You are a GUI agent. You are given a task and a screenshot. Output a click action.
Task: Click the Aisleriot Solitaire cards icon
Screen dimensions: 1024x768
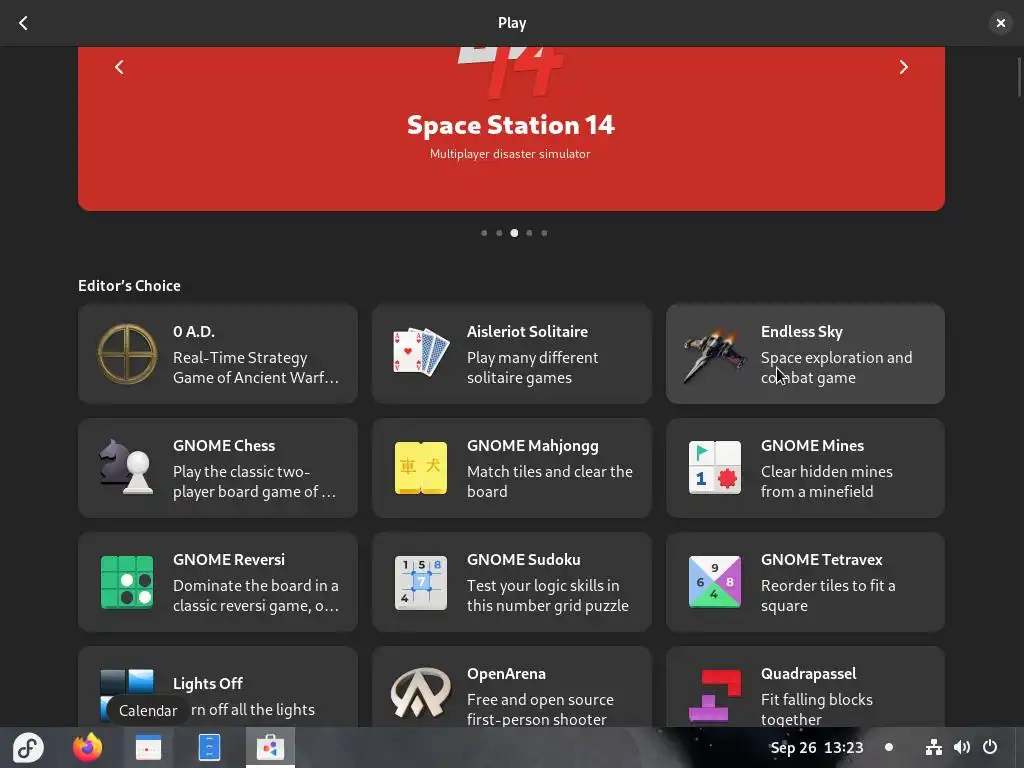click(421, 353)
